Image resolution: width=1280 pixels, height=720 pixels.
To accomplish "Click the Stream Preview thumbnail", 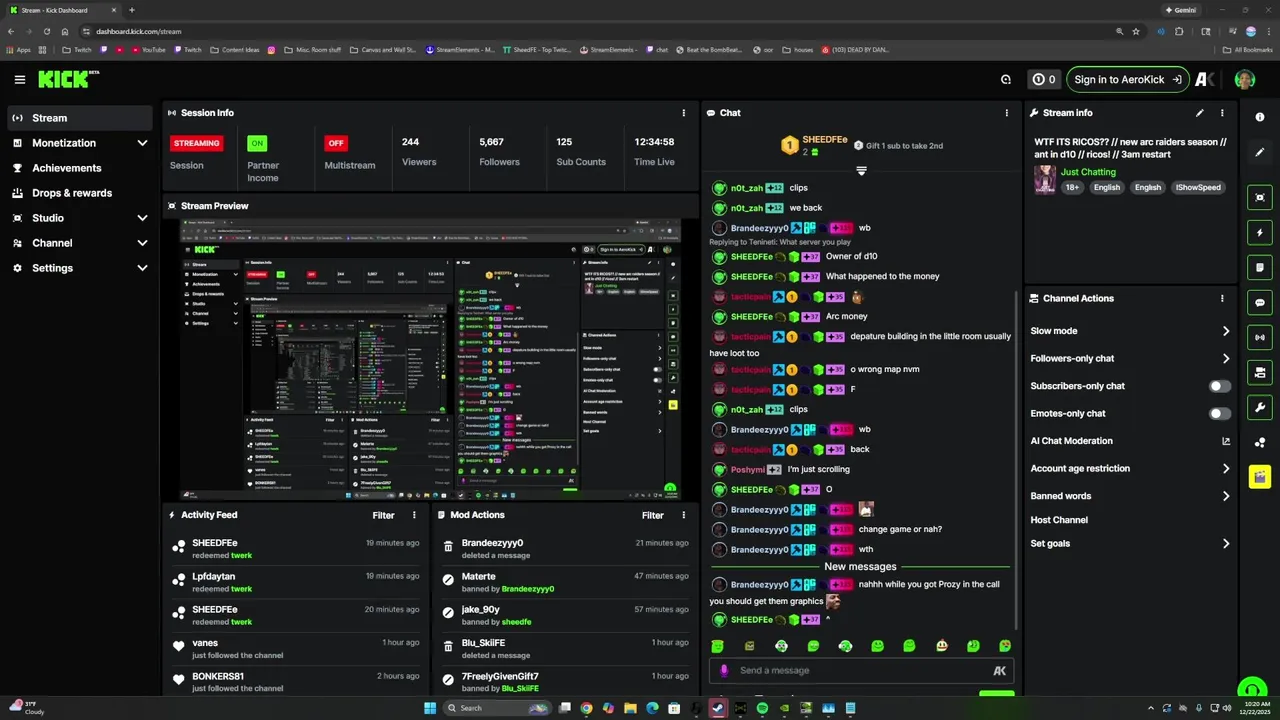I will click(431, 359).
